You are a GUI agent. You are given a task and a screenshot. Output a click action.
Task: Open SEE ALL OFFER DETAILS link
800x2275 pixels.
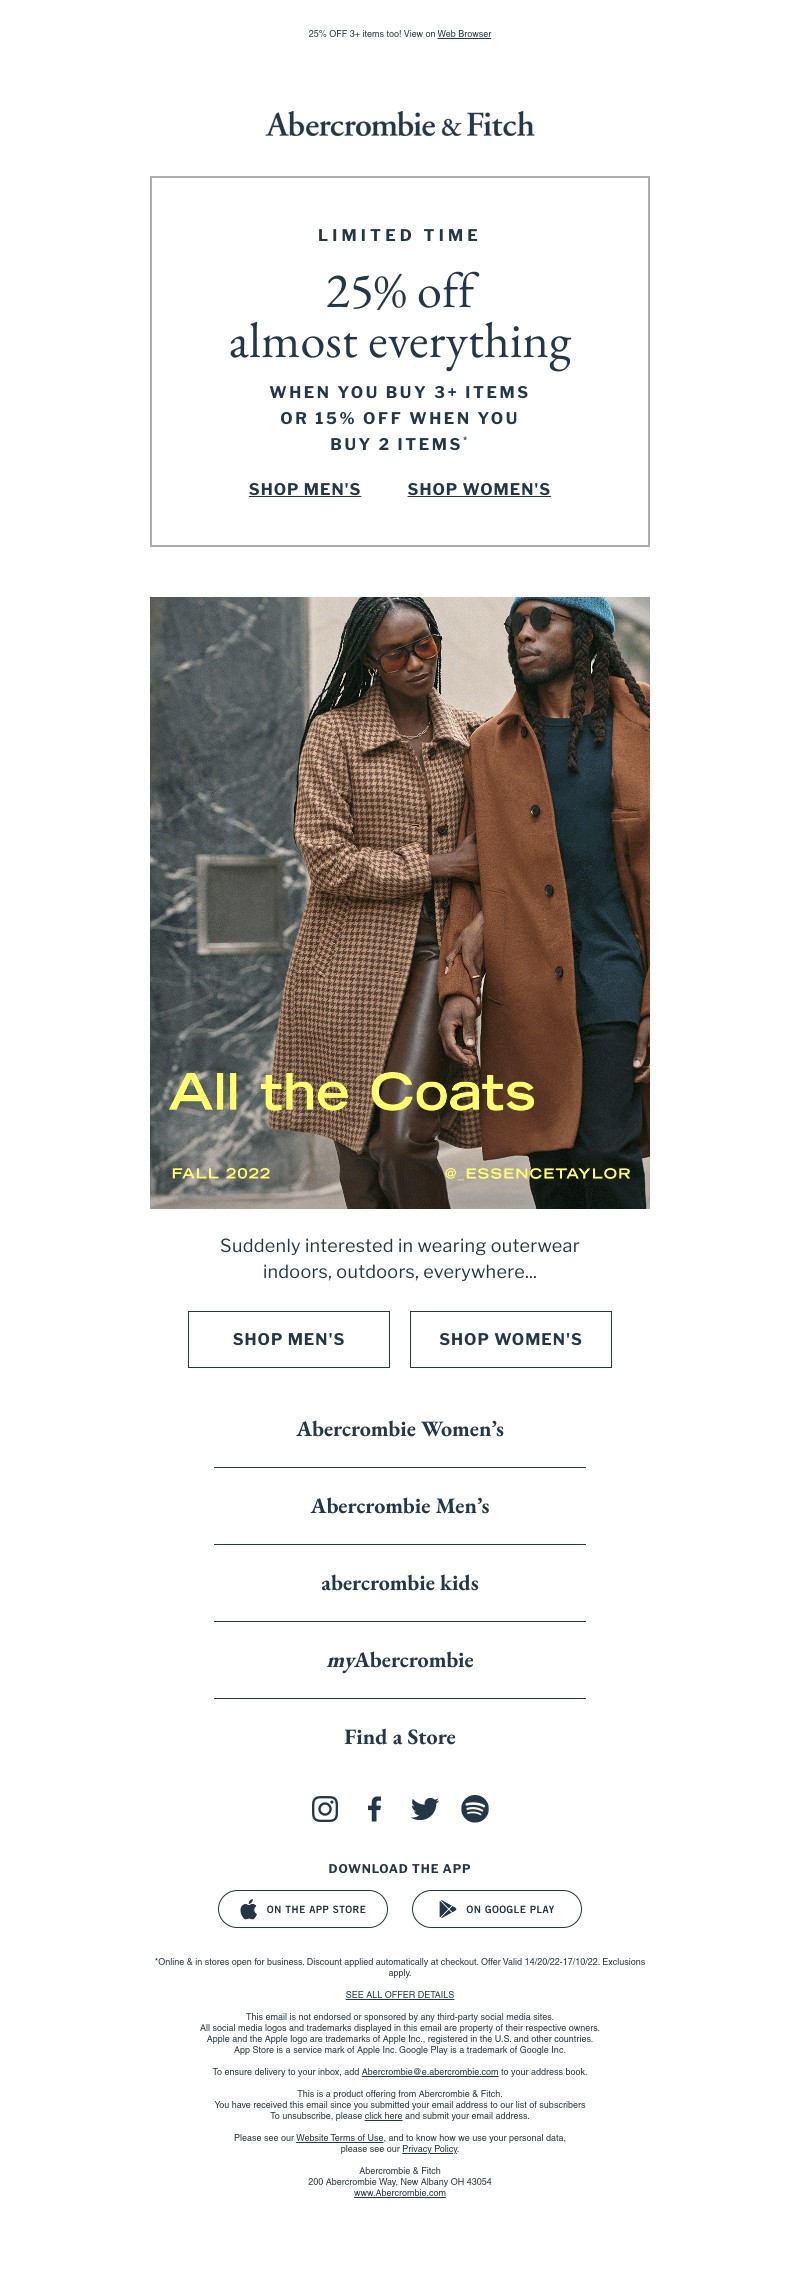[400, 1994]
